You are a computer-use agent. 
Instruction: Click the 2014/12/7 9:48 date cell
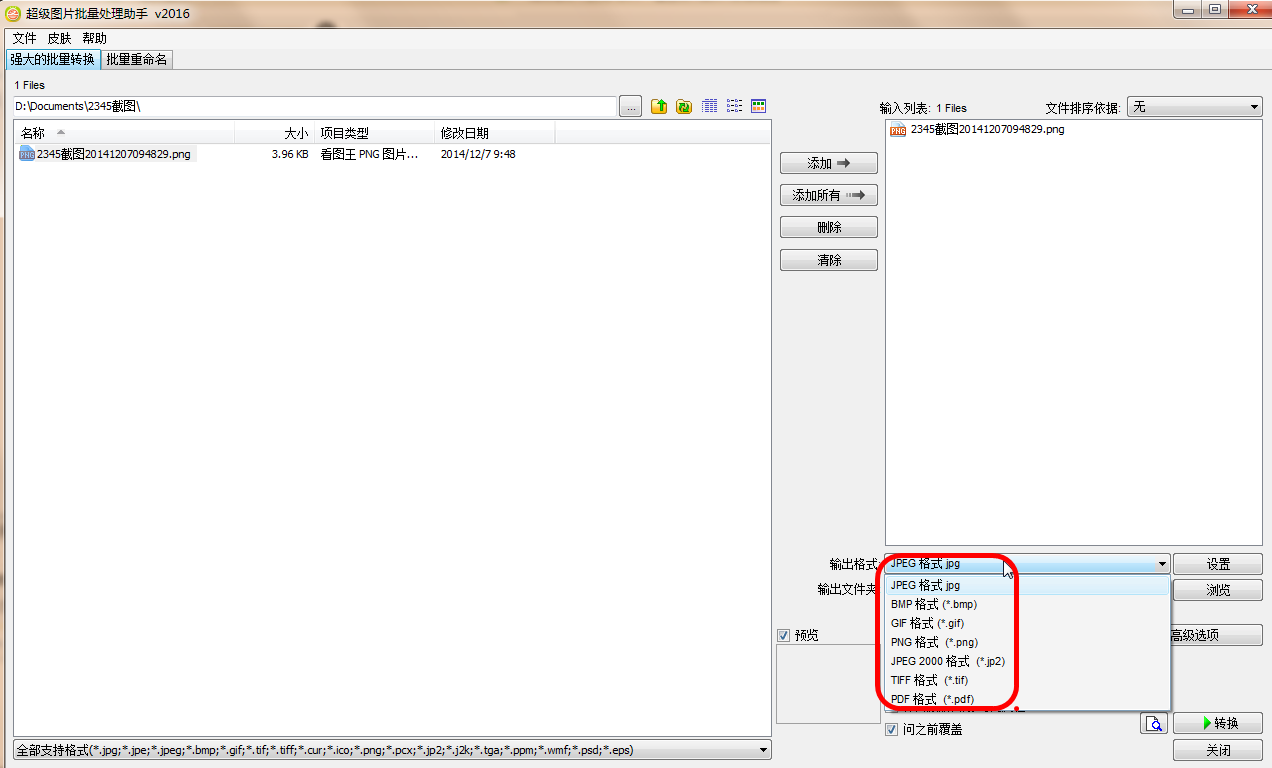point(478,154)
